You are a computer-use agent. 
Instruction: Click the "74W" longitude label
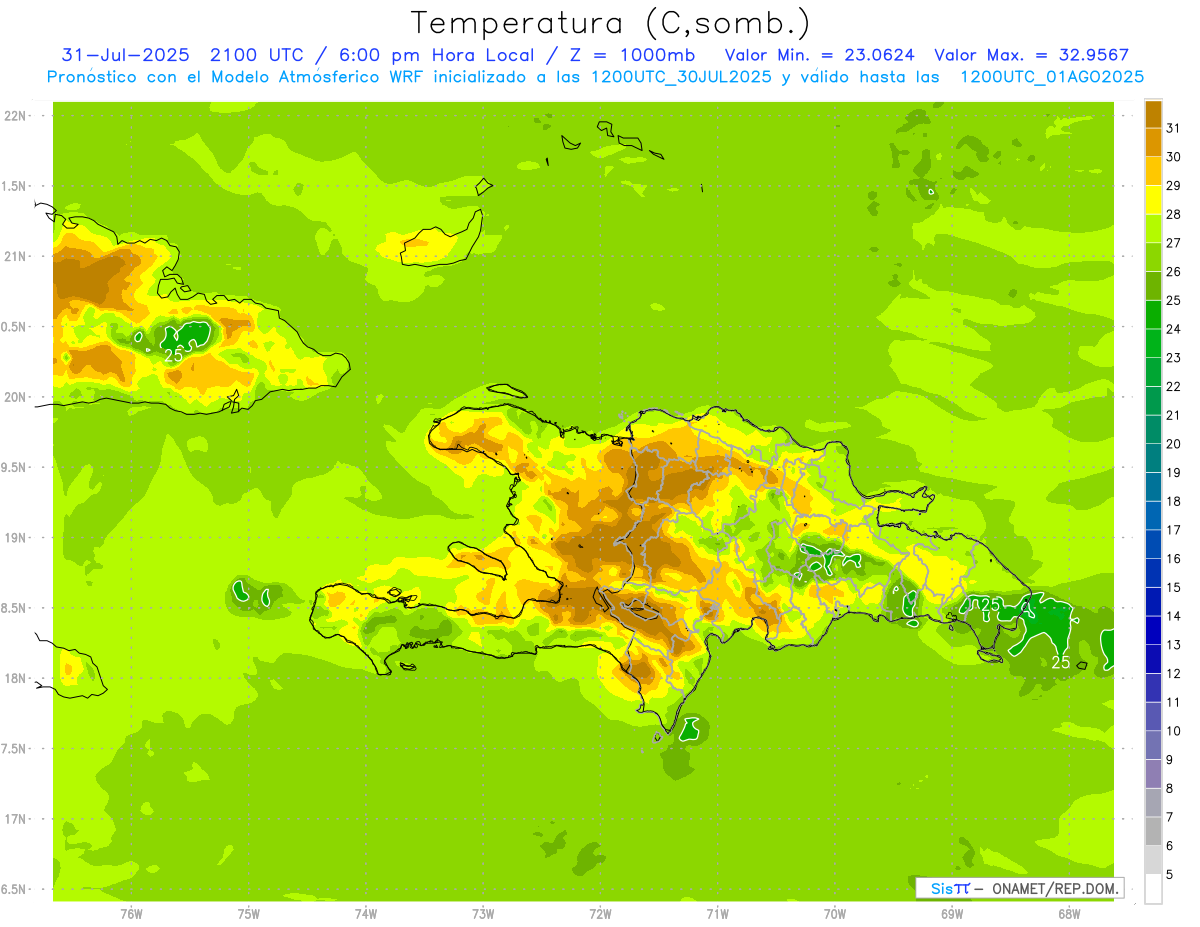click(x=366, y=914)
